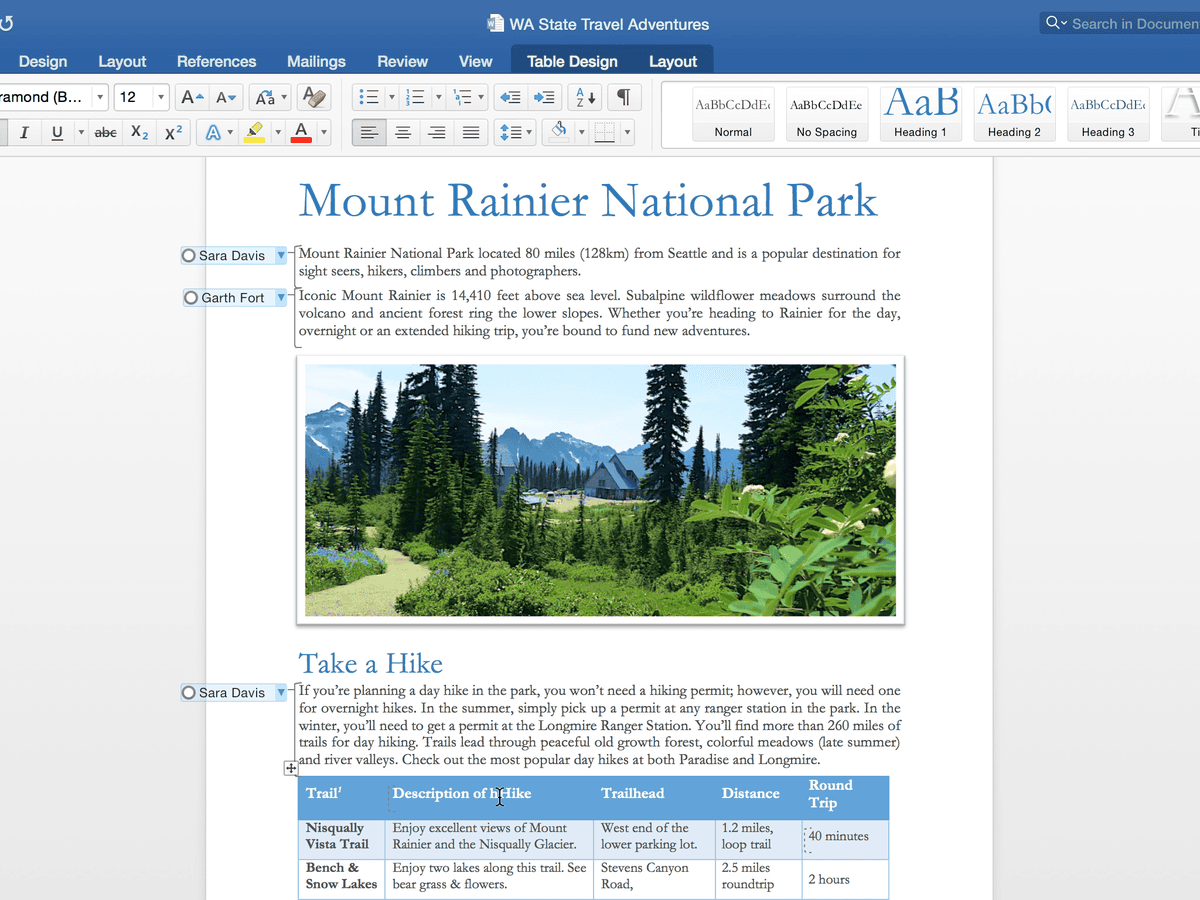1200x900 pixels.
Task: Apply the Normal style
Action: (x=733, y=114)
